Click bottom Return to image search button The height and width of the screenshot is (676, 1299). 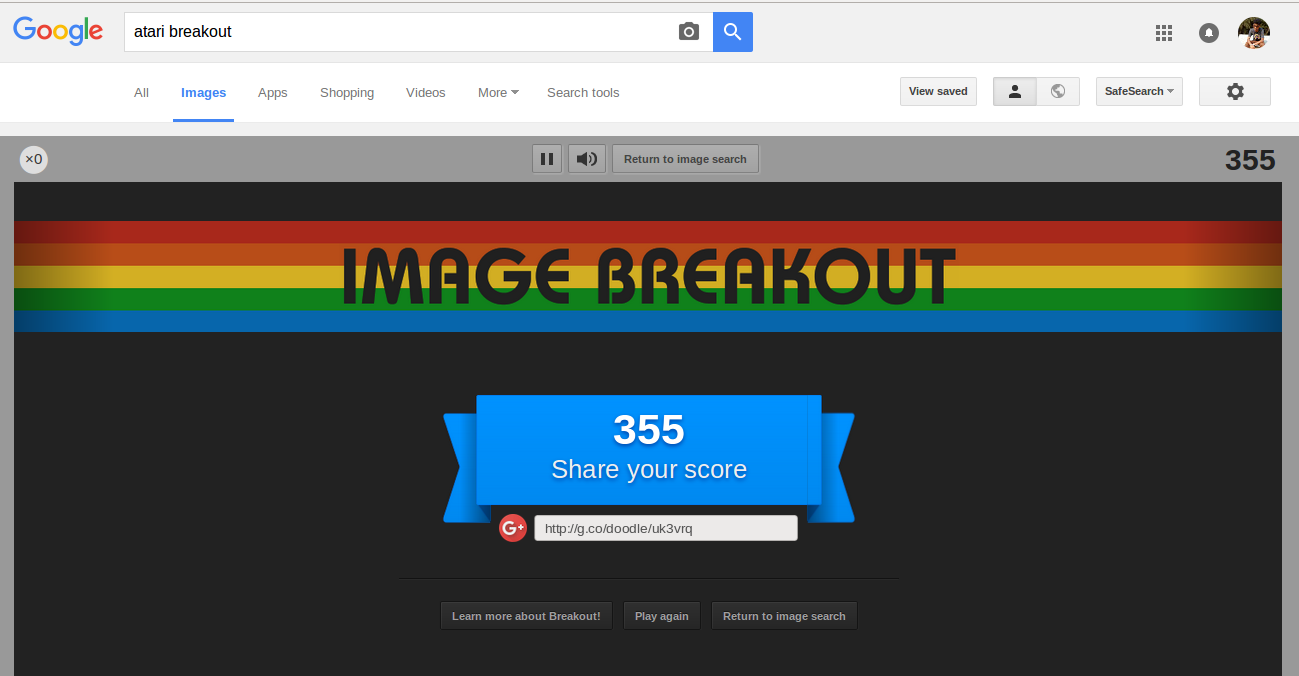click(x=784, y=616)
